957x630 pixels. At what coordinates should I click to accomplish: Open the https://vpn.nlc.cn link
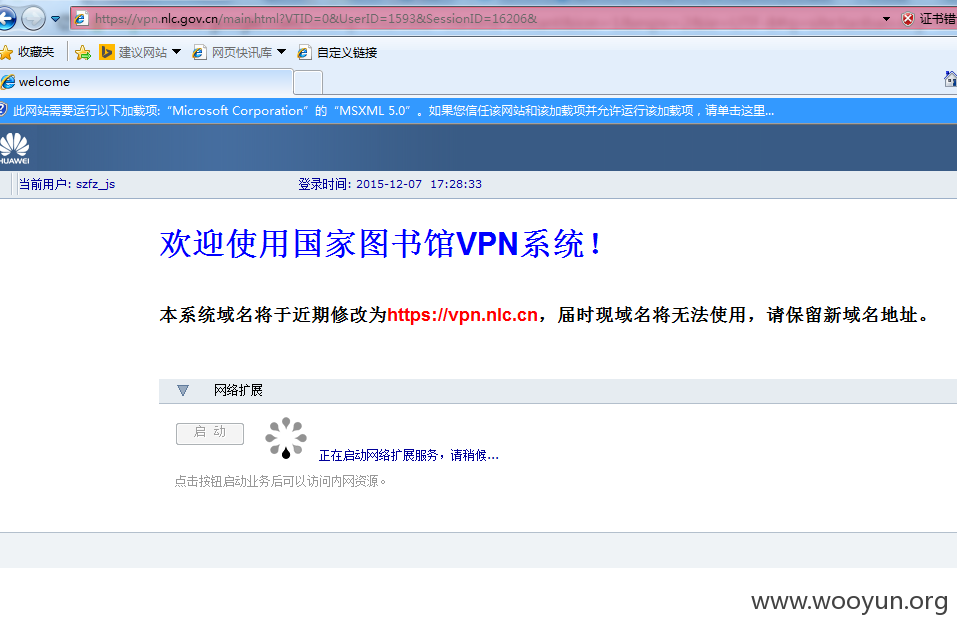[x=462, y=314]
